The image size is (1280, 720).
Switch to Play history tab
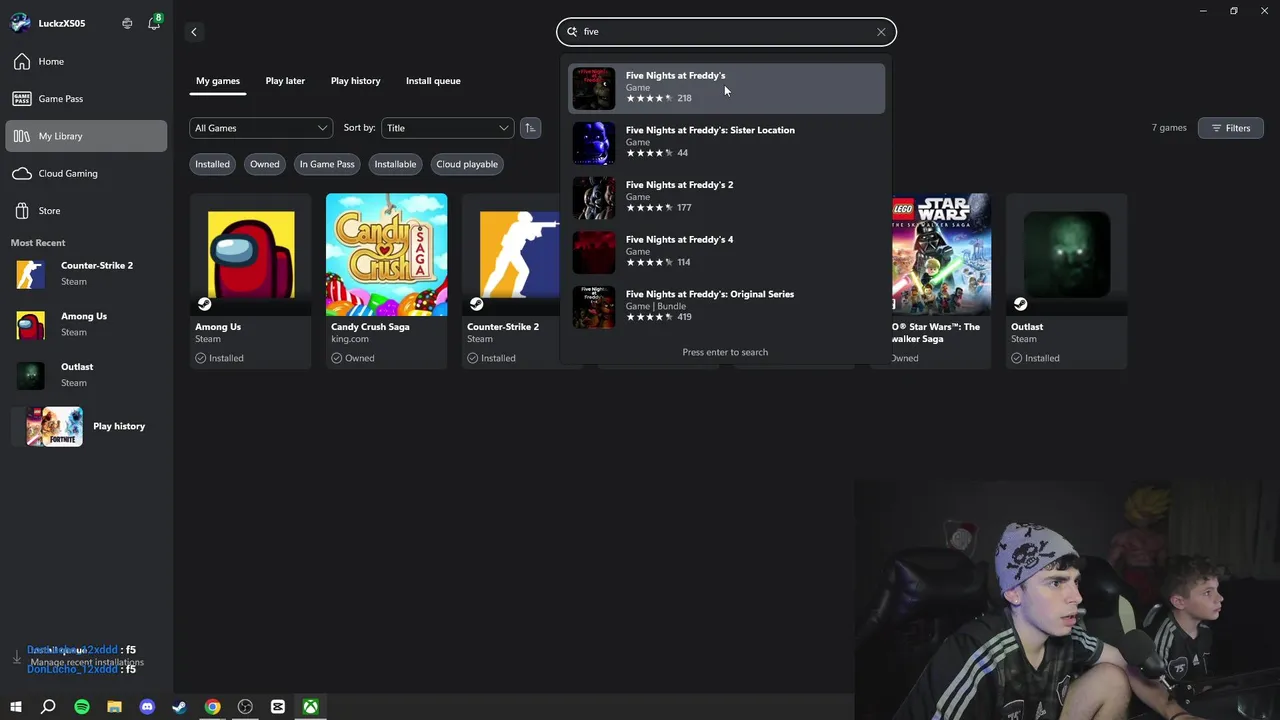tap(356, 81)
